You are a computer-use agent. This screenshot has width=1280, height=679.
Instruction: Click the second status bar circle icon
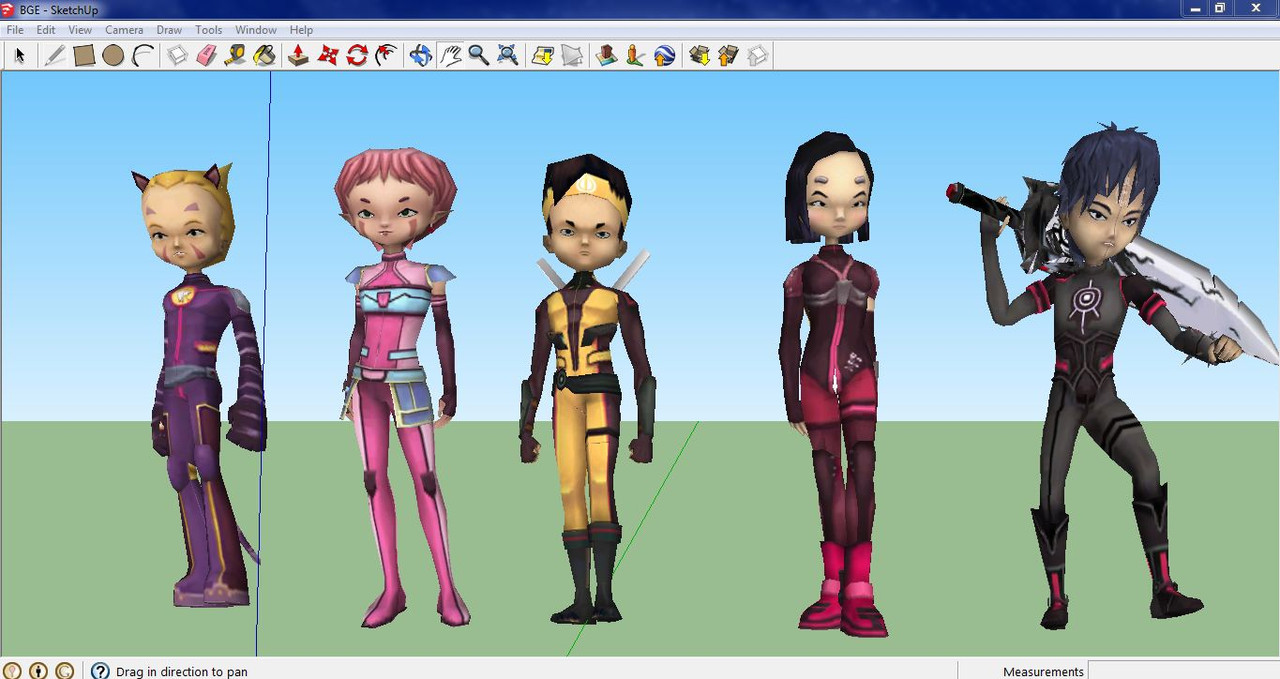point(38,671)
